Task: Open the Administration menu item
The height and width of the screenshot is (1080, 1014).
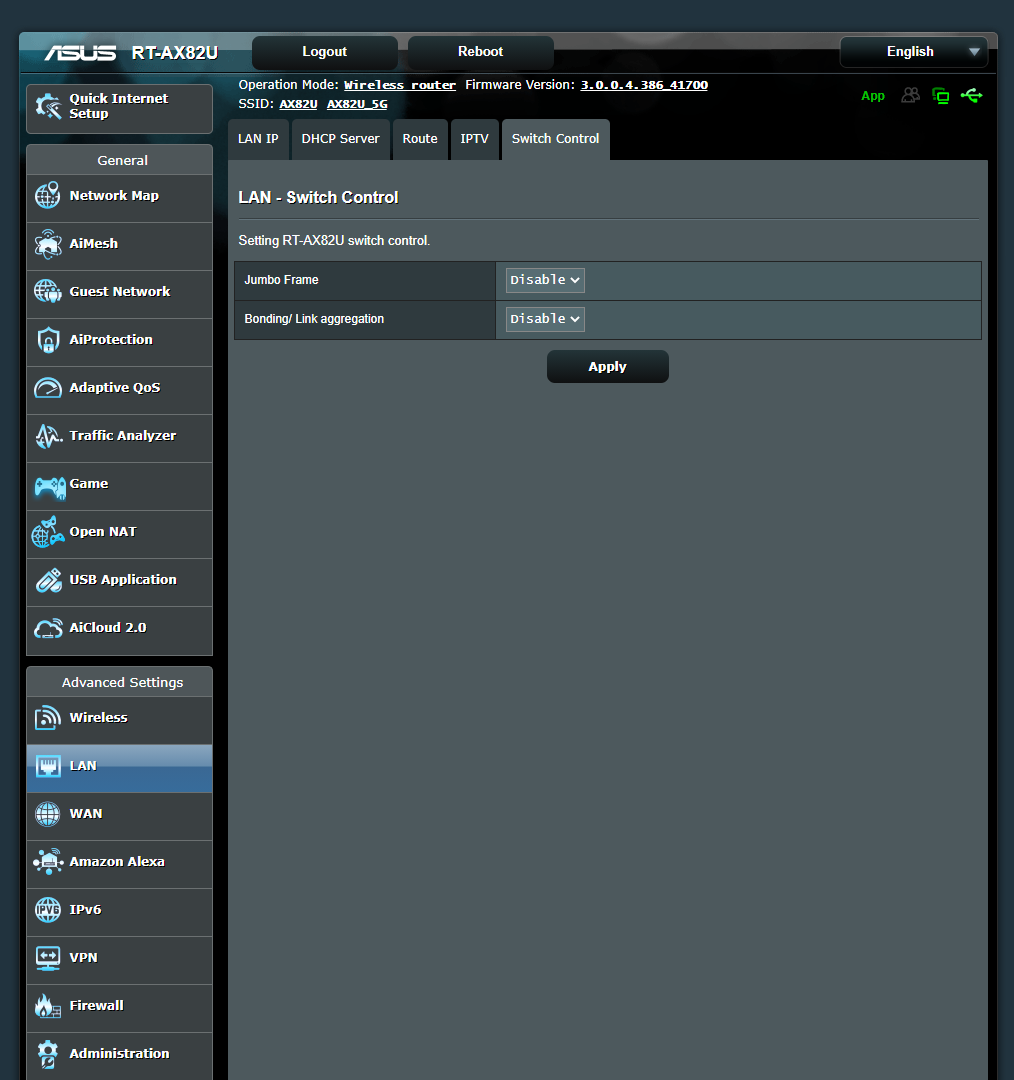Action: tap(119, 1056)
